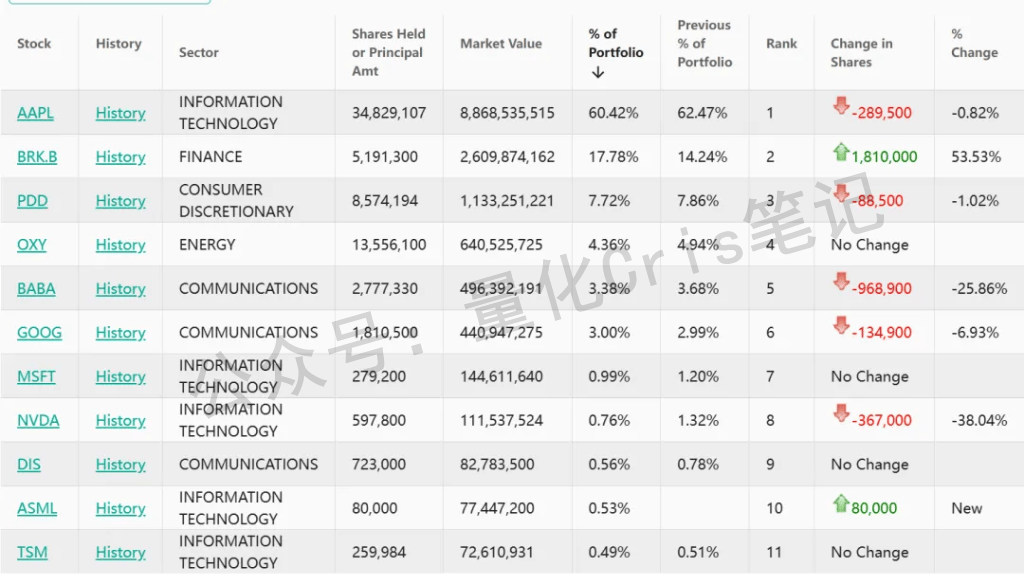View History for NVDA

coord(120,421)
